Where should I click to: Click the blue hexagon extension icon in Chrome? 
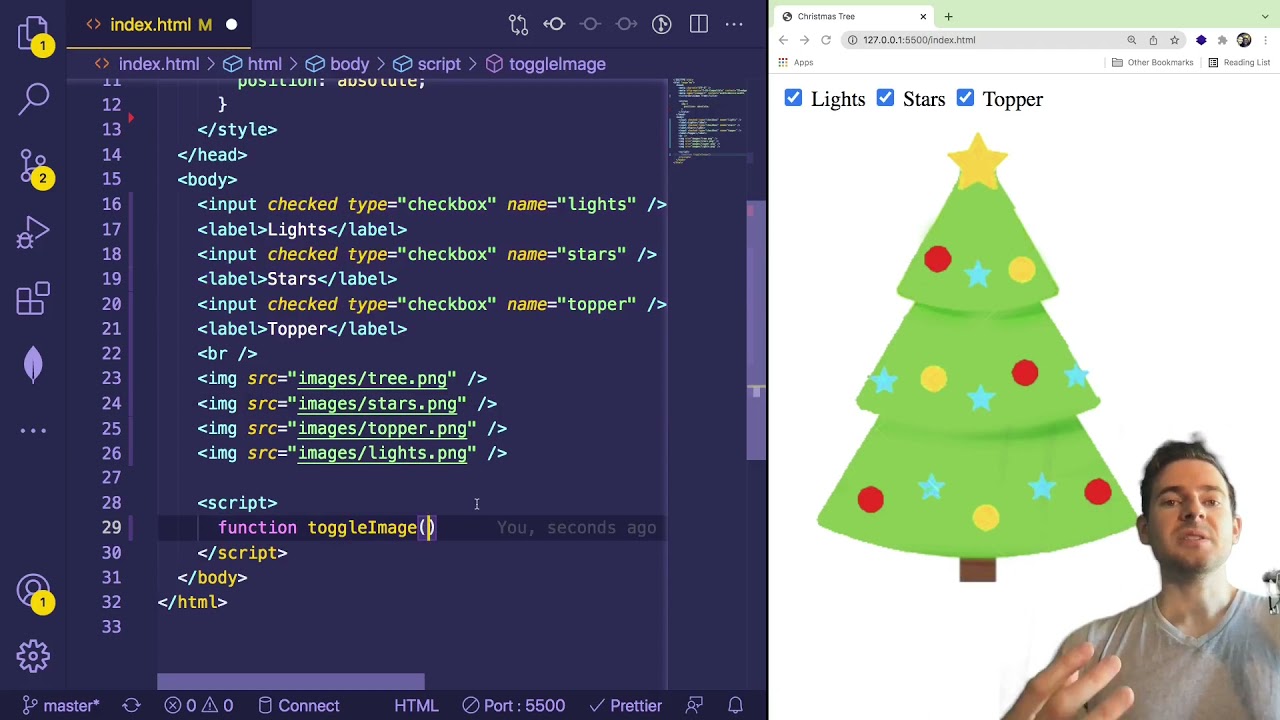[x=1201, y=40]
